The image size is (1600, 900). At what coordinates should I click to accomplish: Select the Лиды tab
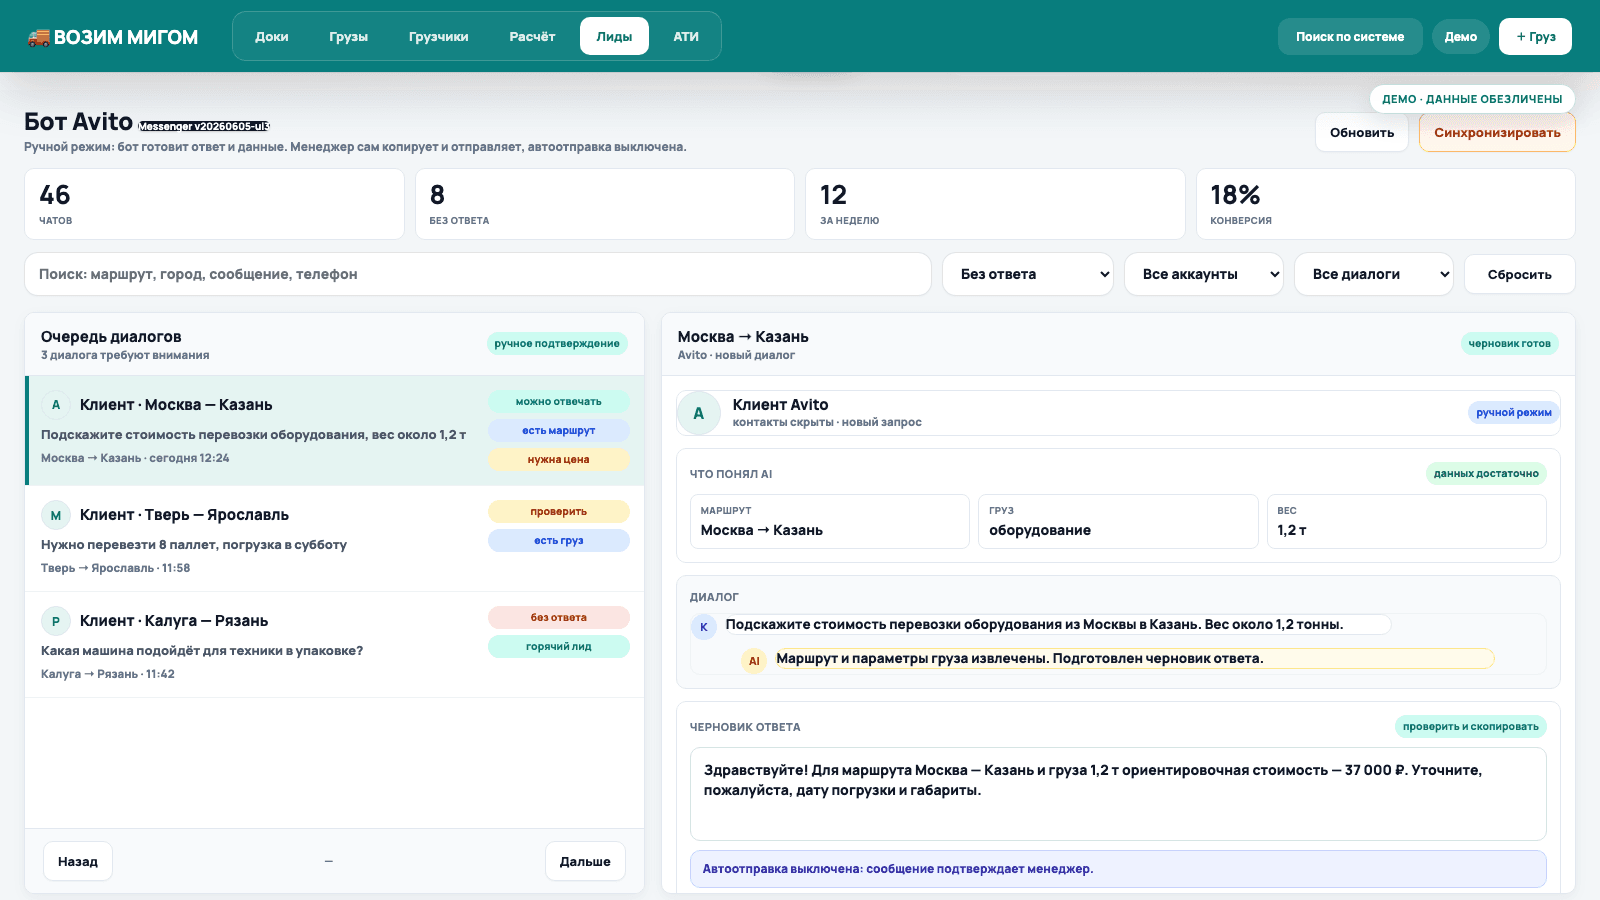point(614,36)
